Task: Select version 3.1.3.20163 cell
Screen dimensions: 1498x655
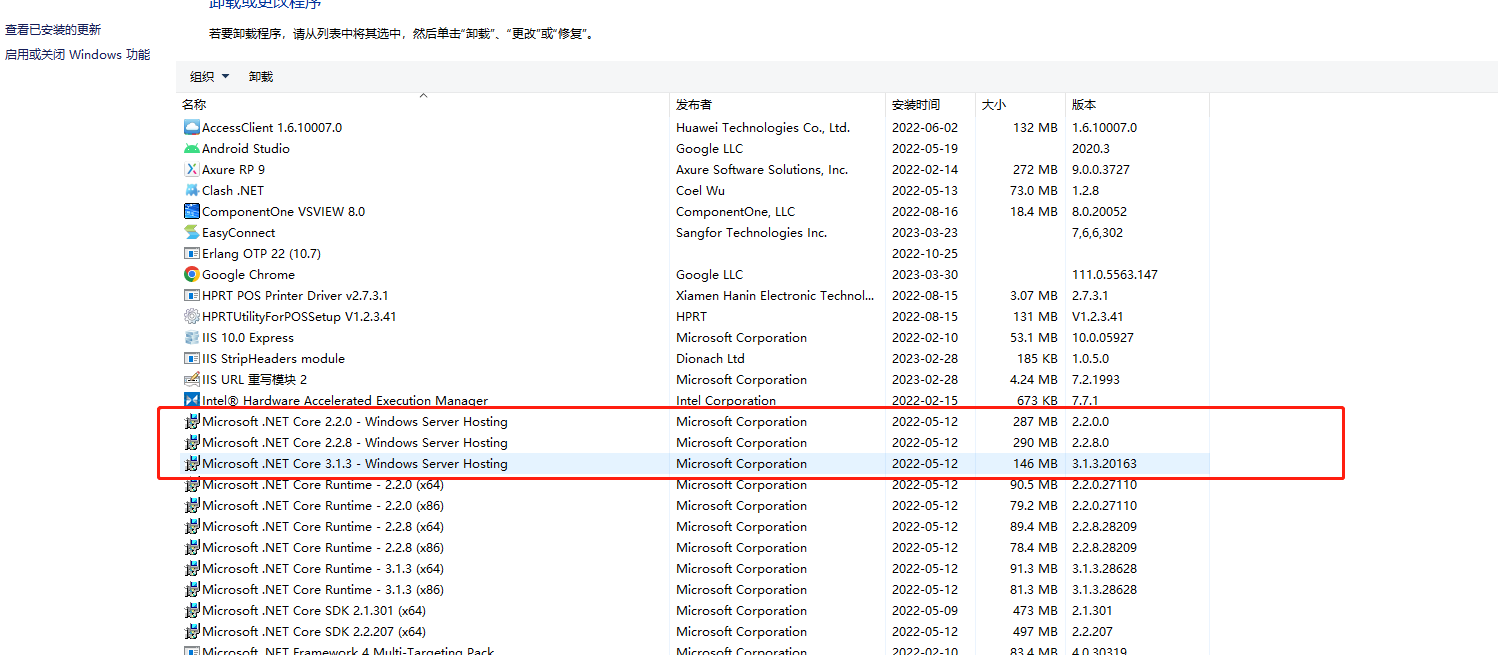Action: tap(1104, 463)
